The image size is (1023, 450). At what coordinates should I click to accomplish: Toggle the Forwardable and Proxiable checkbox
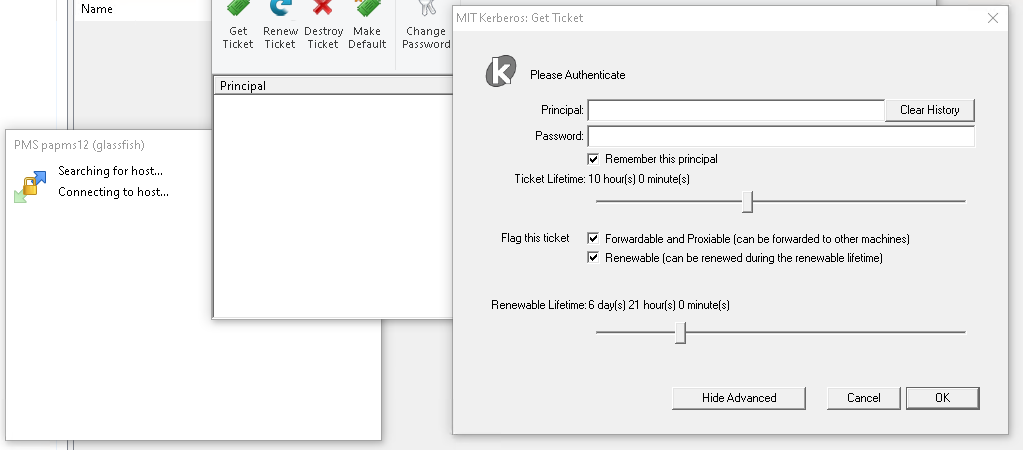pos(594,239)
